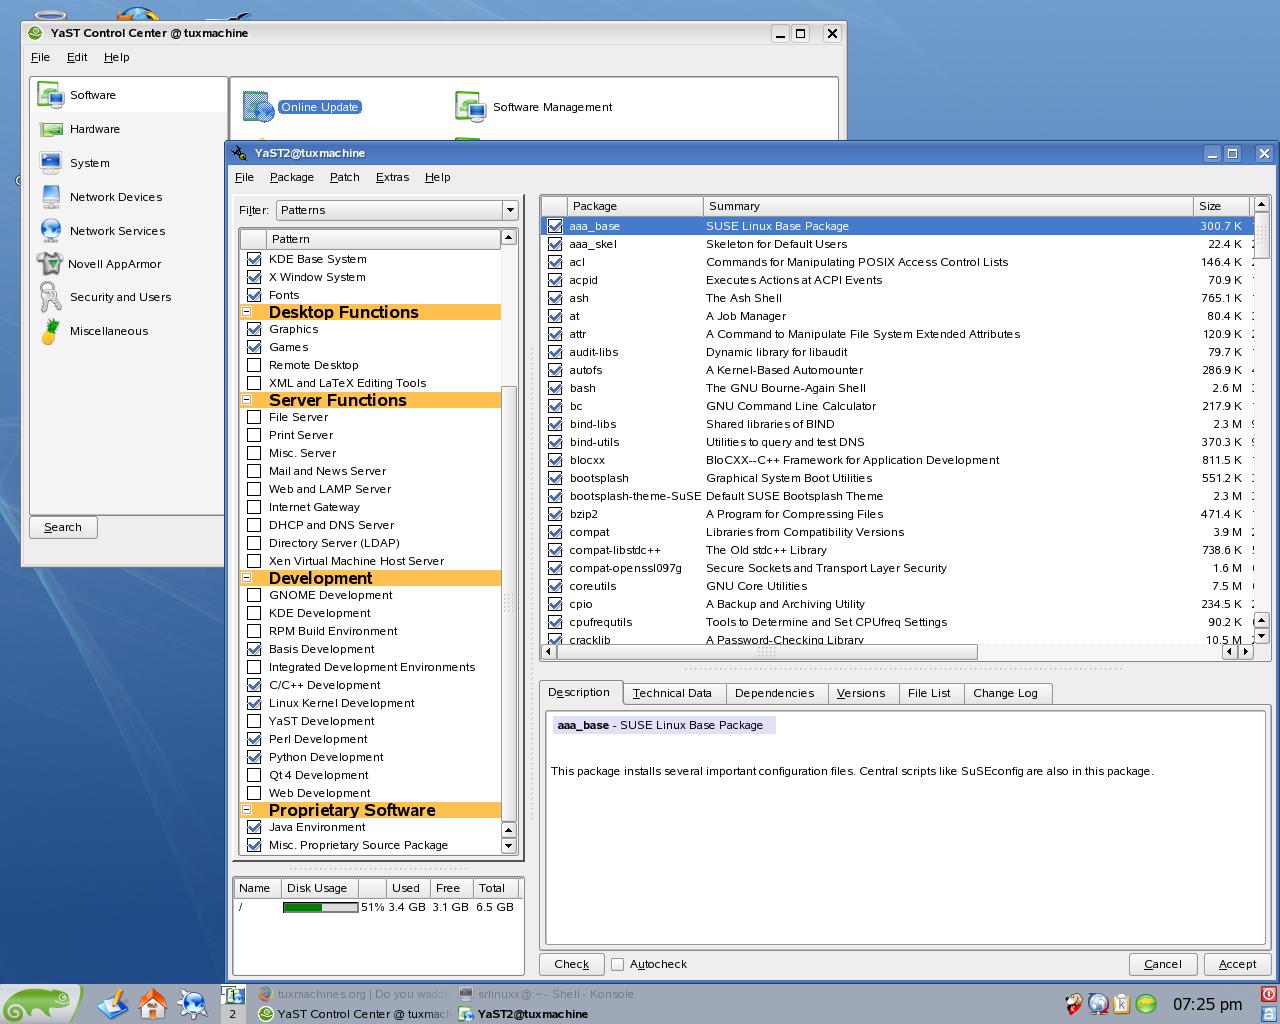Viewport: 1280px width, 1024px height.
Task: Click the package list horizontal scrollbar
Action: point(767,651)
